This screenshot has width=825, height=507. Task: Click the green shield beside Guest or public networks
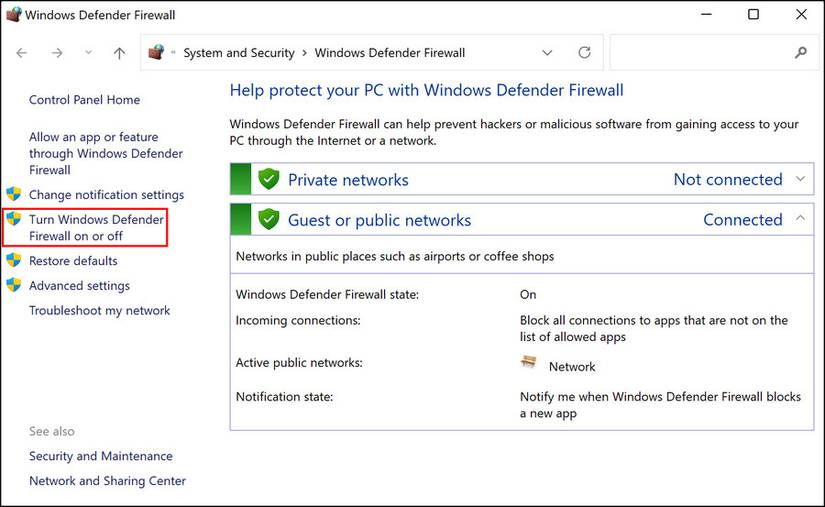click(268, 220)
